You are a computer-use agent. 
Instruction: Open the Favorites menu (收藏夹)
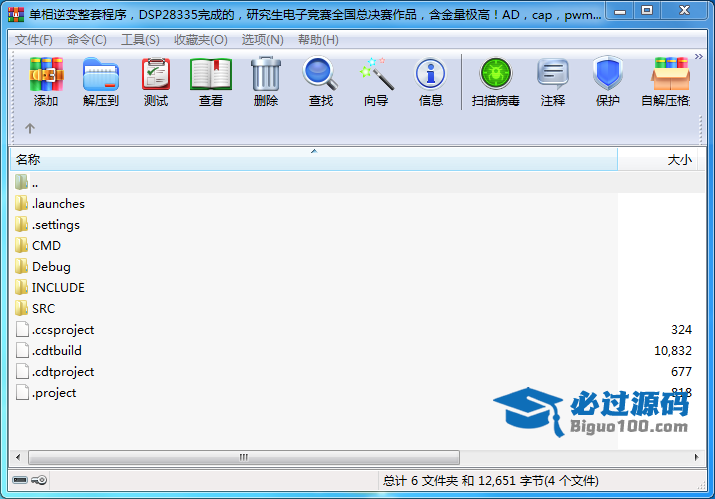coord(201,40)
